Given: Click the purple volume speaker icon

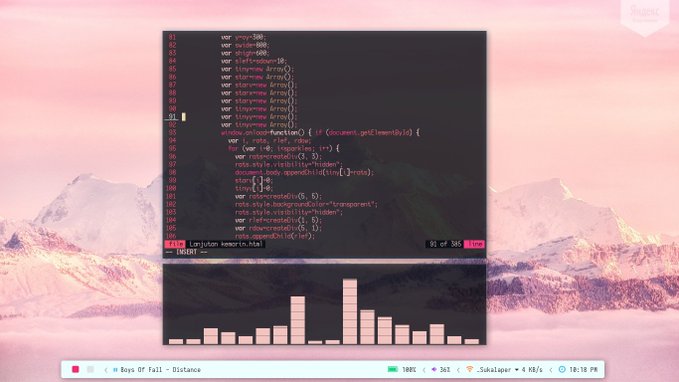Looking at the screenshot, I should 434,369.
